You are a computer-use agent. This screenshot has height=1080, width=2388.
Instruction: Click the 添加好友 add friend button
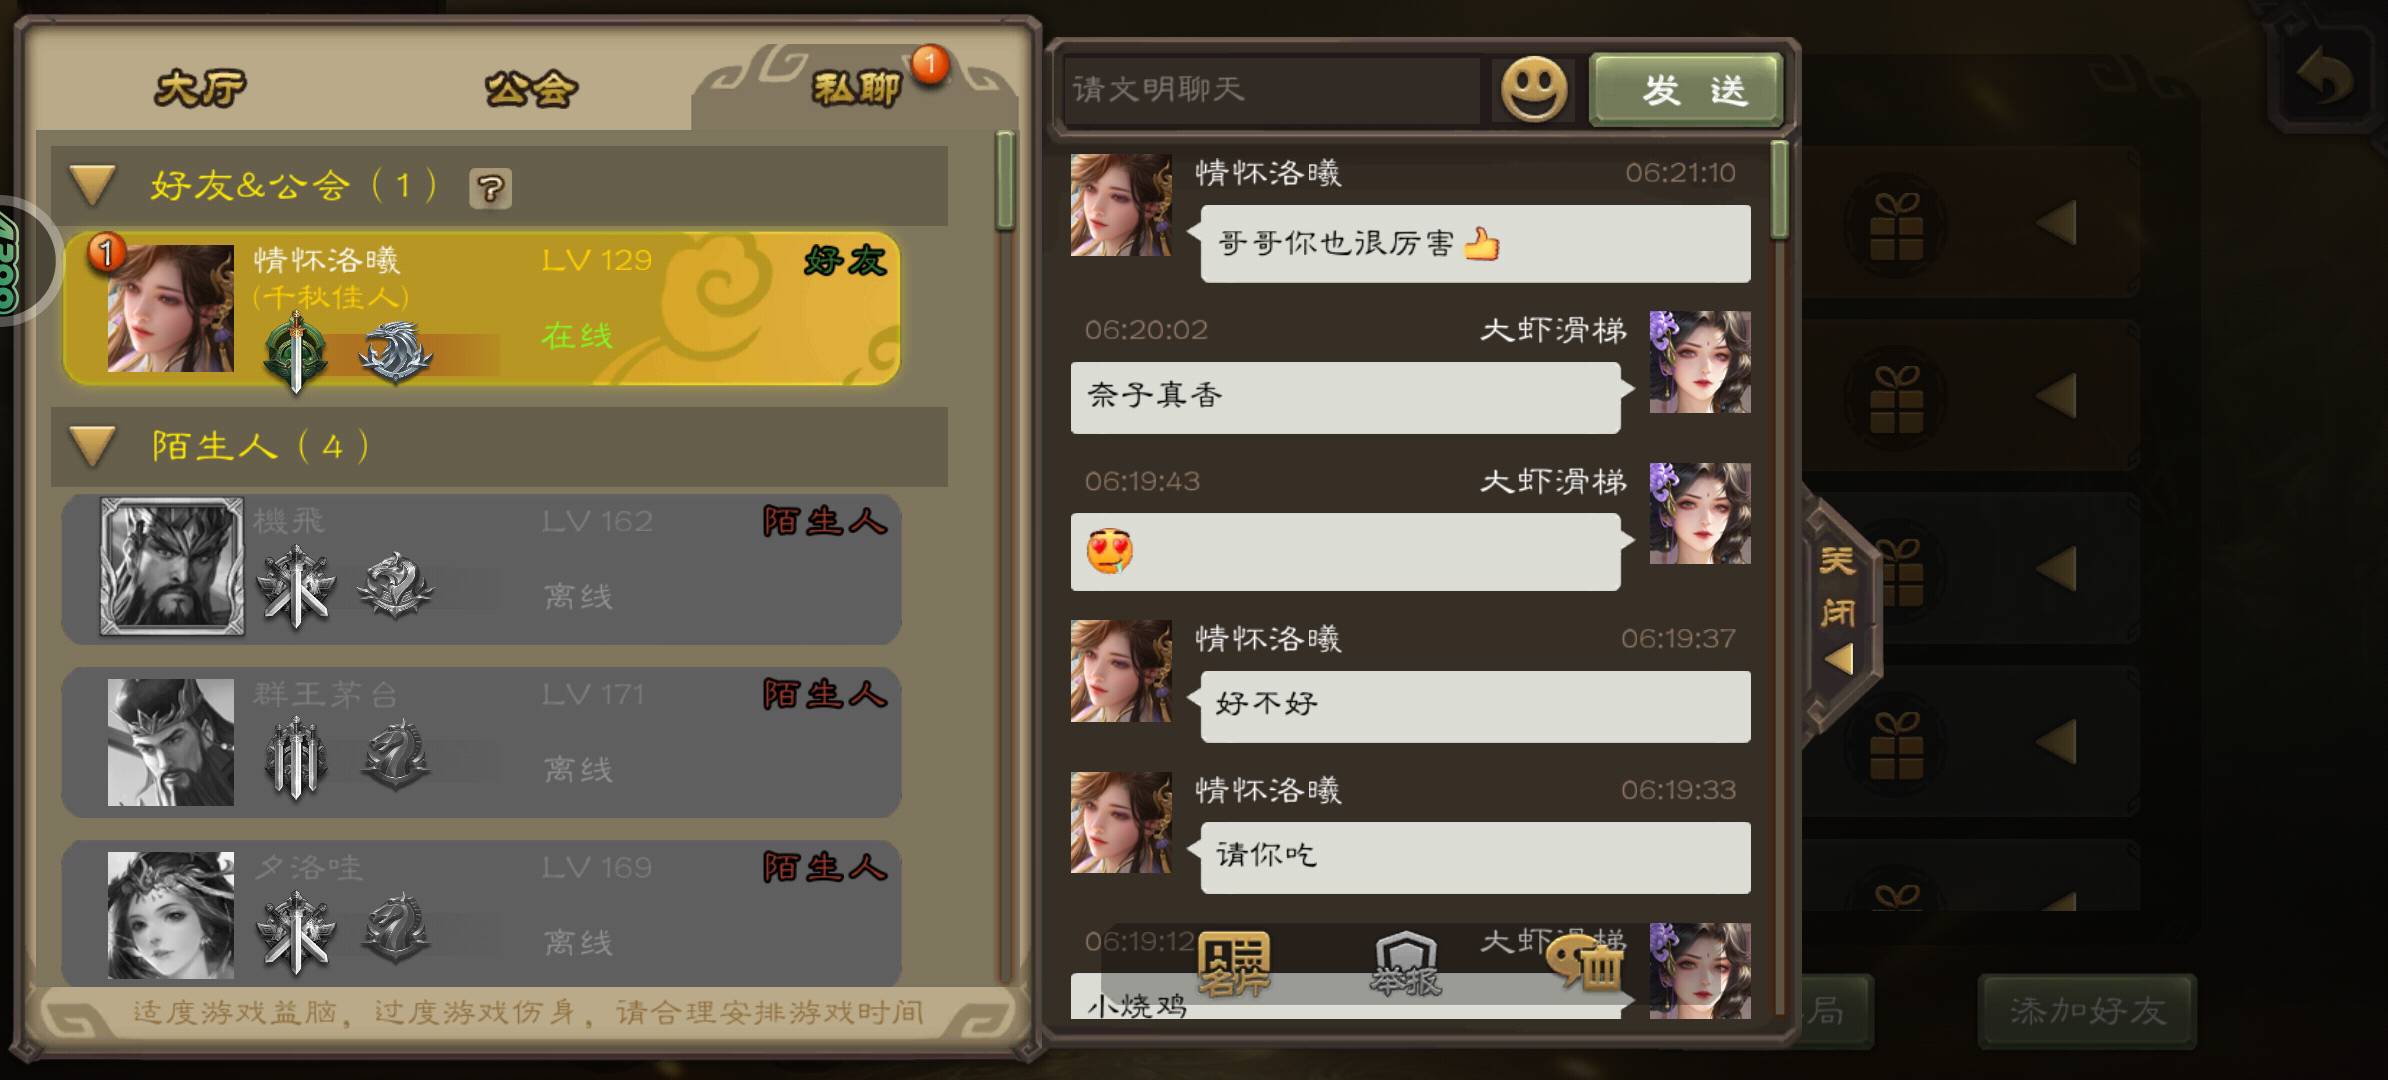(x=2088, y=1010)
